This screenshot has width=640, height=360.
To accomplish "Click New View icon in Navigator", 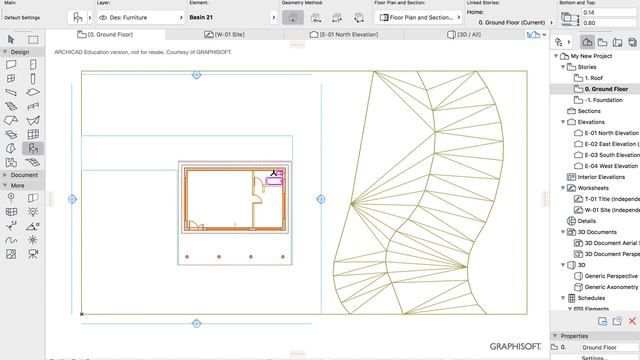I will point(617,321).
